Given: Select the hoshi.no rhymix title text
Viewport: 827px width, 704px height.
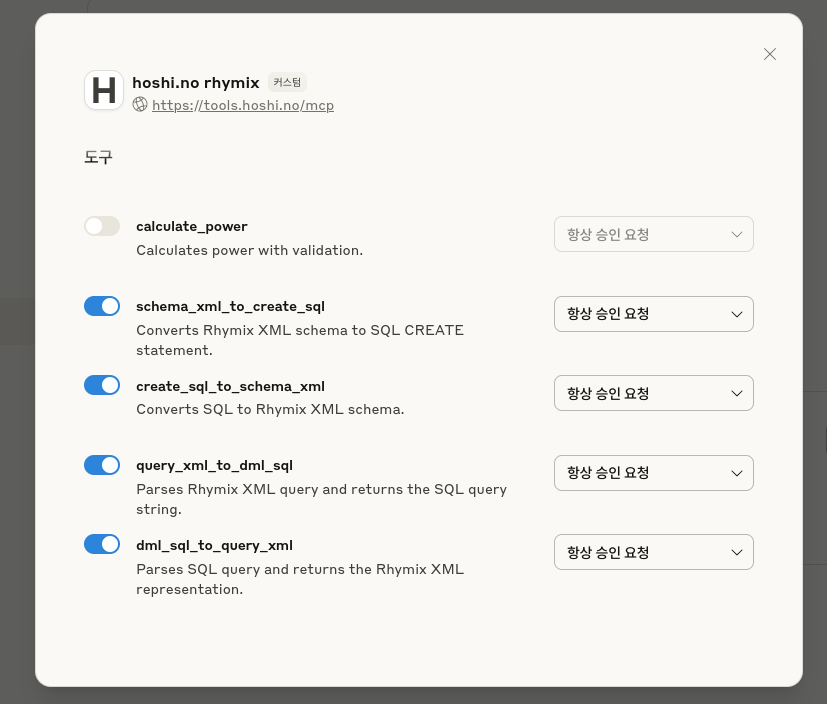Looking at the screenshot, I should (196, 83).
